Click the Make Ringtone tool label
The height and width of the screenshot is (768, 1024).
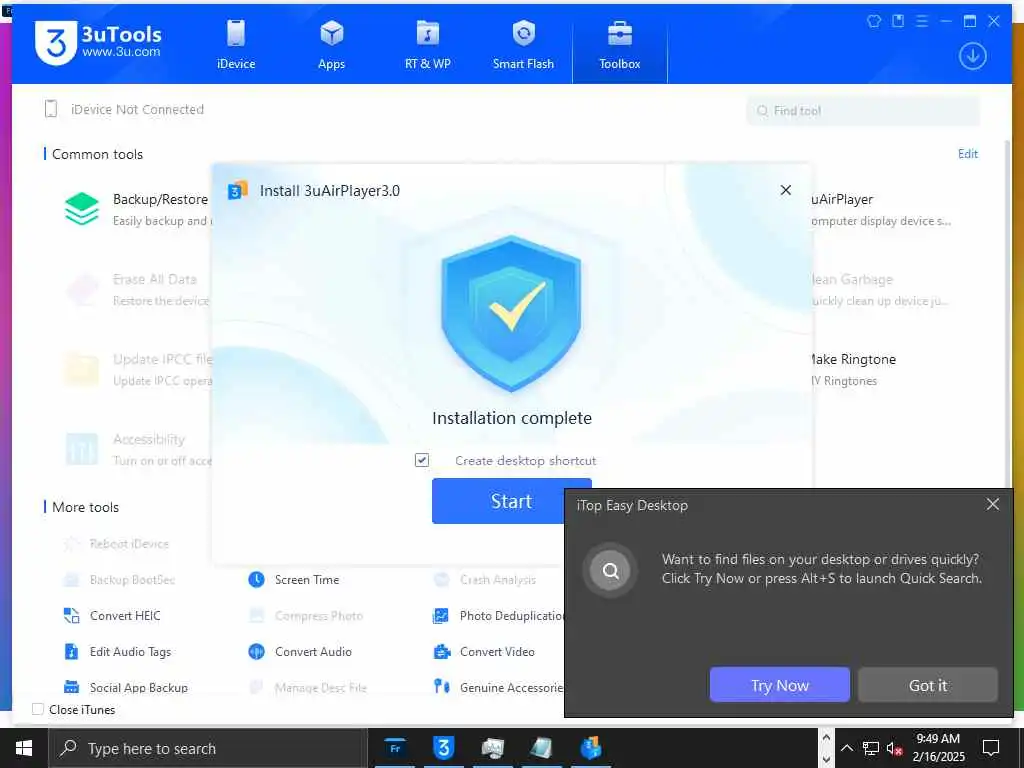click(852, 359)
